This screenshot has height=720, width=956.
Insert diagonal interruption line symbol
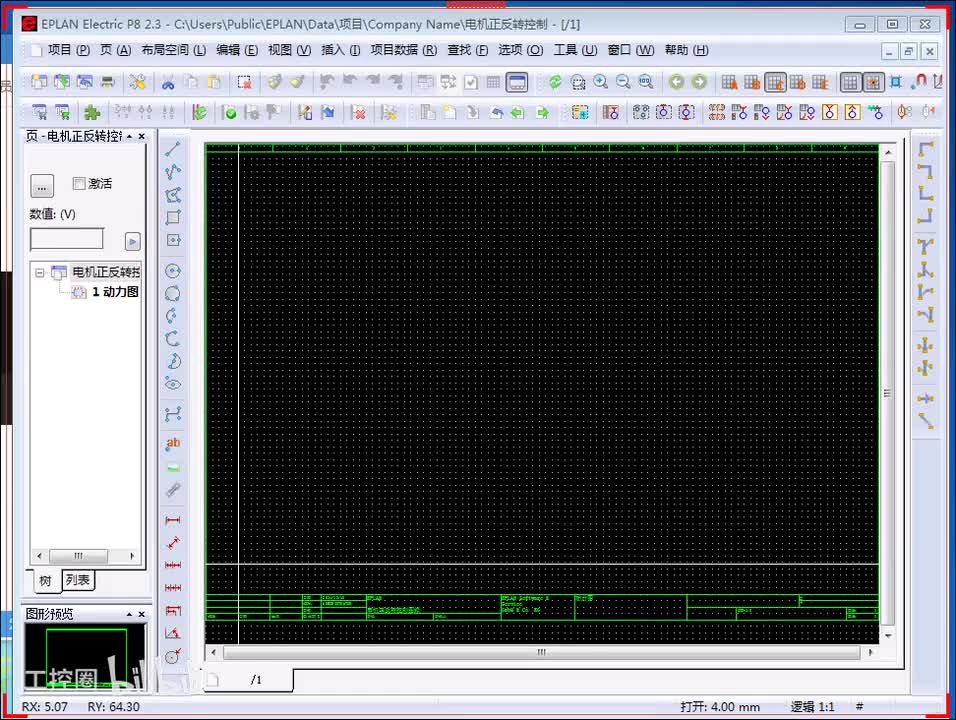(x=926, y=421)
